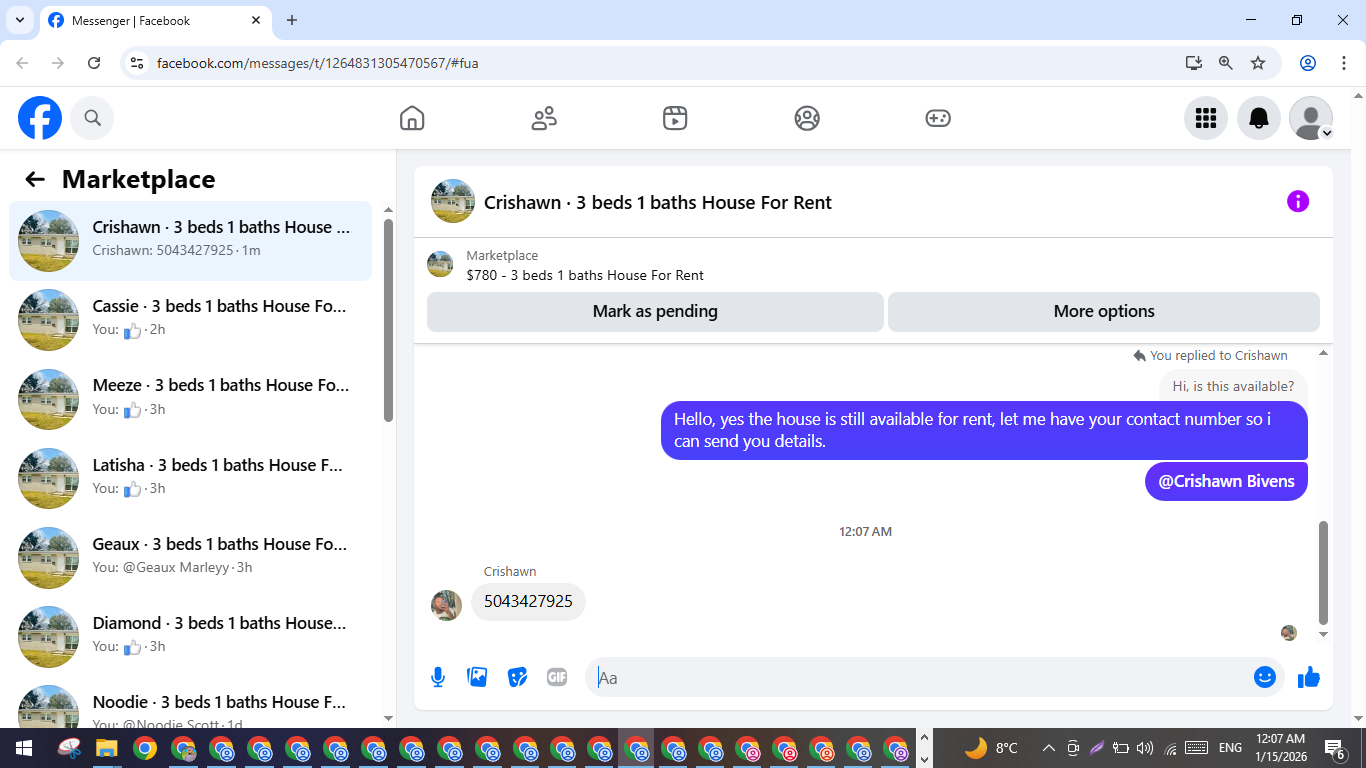Click Mark as pending button

click(655, 311)
